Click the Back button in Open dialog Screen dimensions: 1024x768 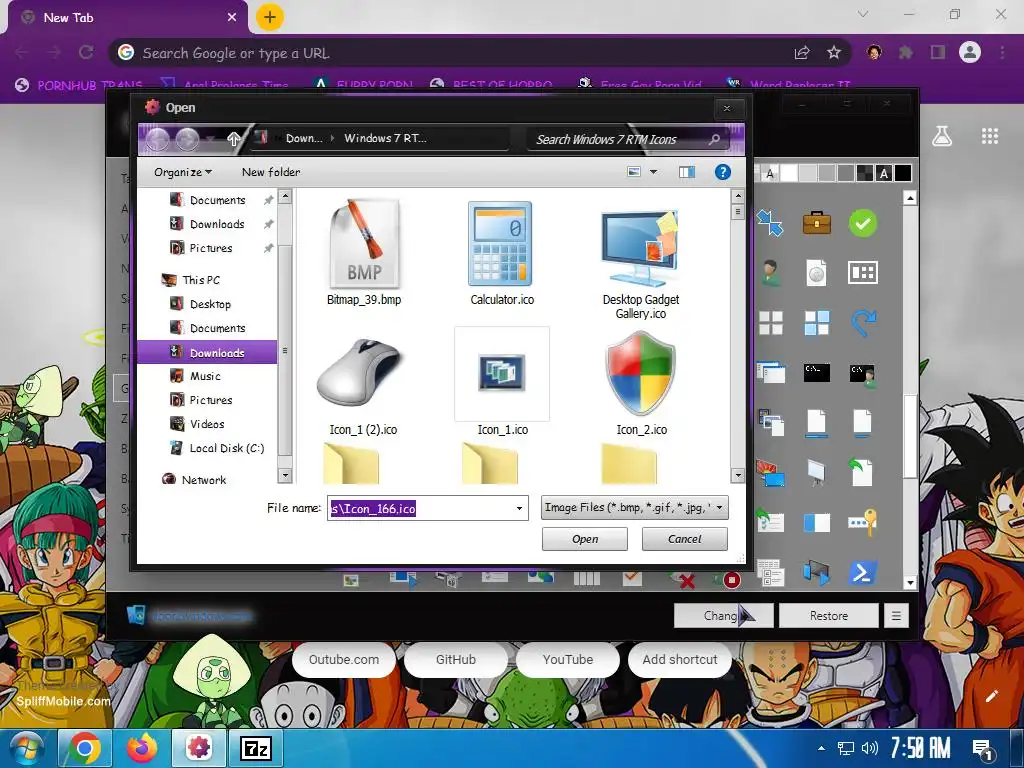(x=158, y=139)
